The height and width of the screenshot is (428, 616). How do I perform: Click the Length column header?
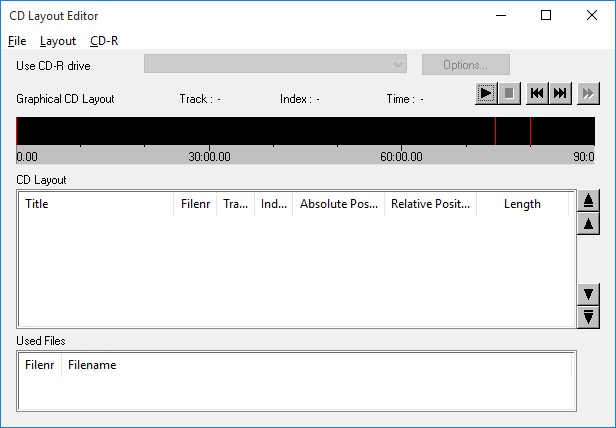pos(522,204)
